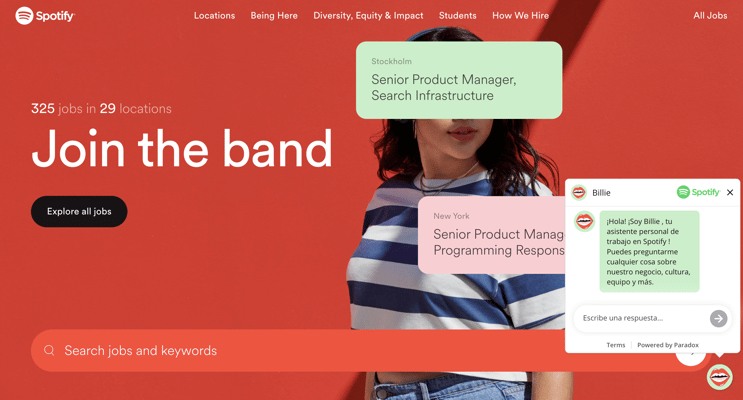Screen dimensions: 743x400
Task: Focus the Search jobs and keywords field
Action: click(x=303, y=350)
